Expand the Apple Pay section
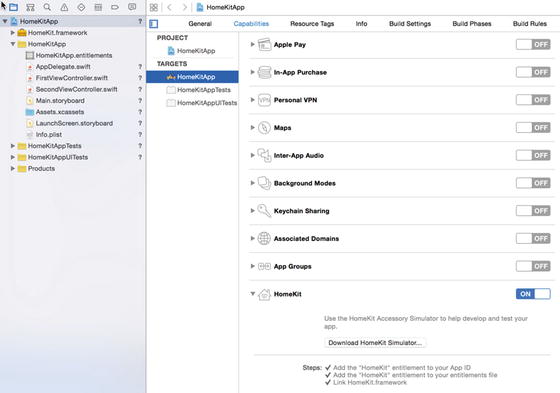The height and width of the screenshot is (393, 560). pos(252,45)
